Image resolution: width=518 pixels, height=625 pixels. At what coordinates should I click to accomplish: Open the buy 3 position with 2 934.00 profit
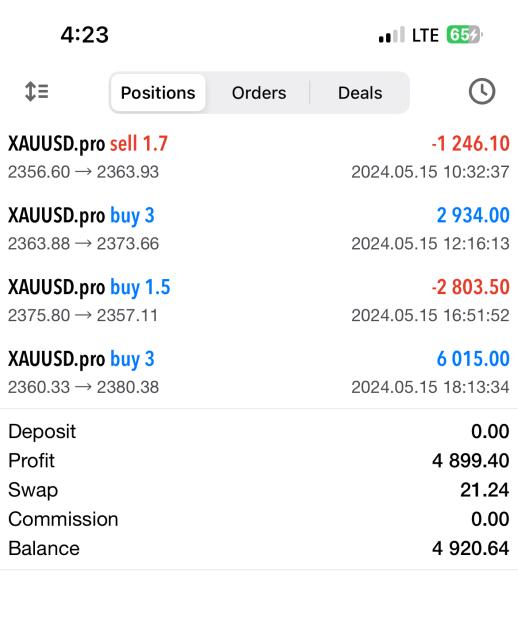259,229
